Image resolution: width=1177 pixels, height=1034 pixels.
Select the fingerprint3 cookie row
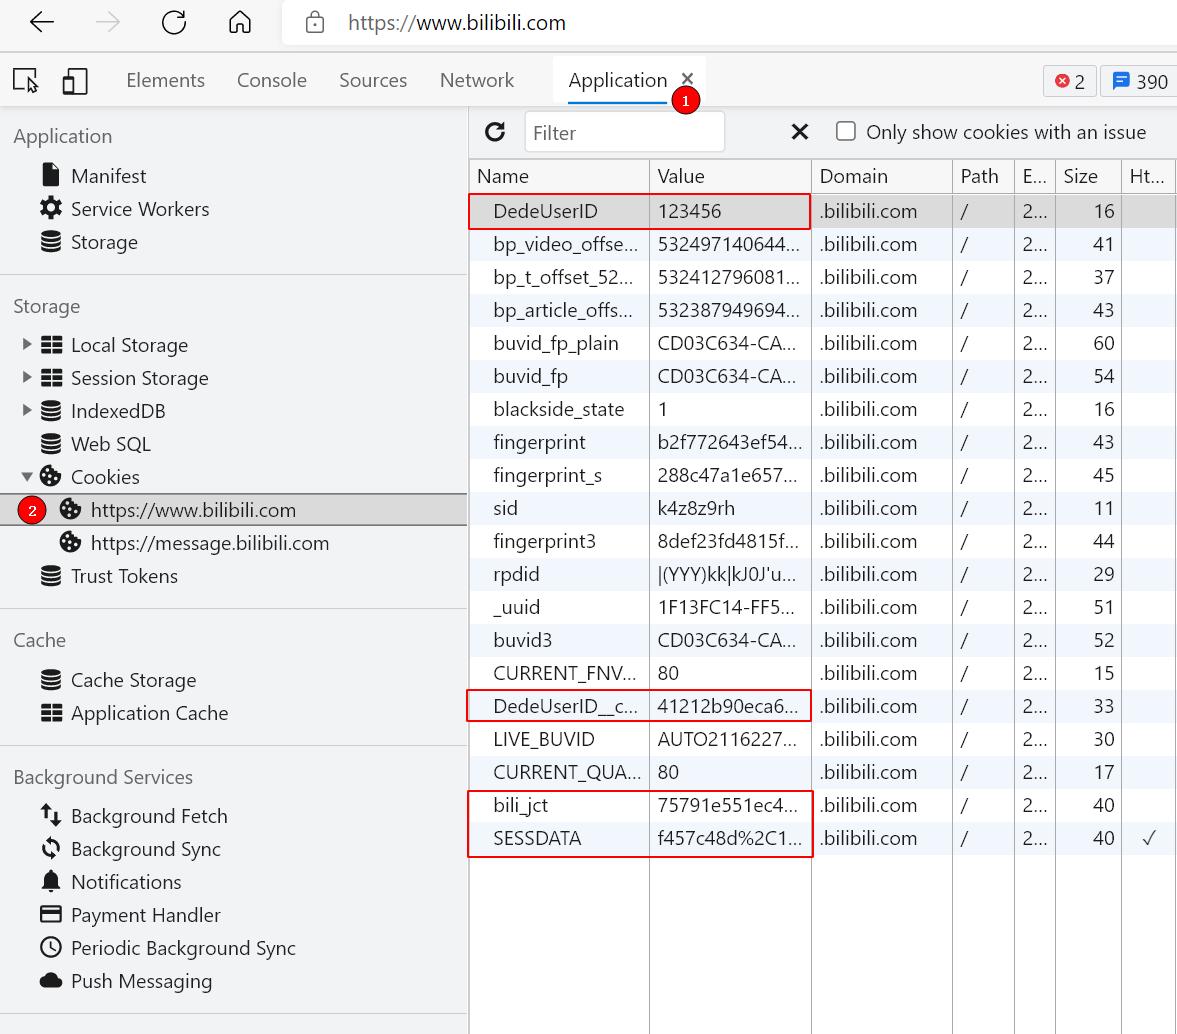(x=823, y=541)
